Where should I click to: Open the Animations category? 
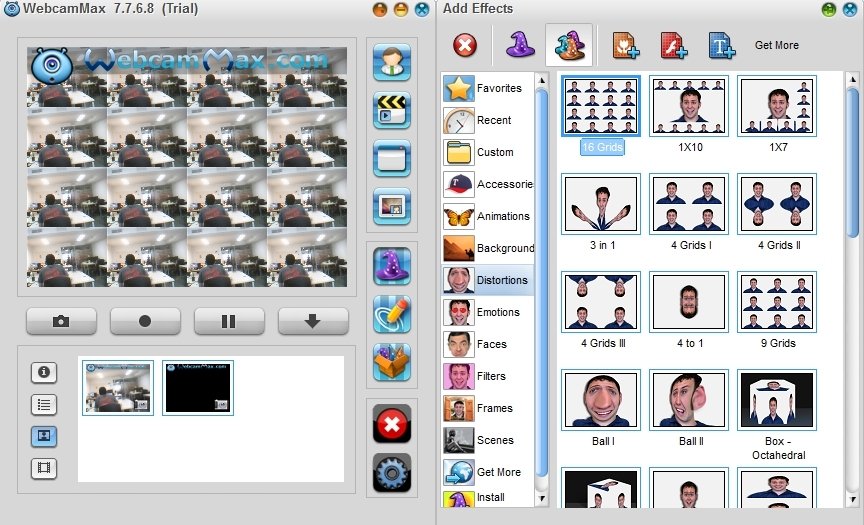[x=488, y=216]
